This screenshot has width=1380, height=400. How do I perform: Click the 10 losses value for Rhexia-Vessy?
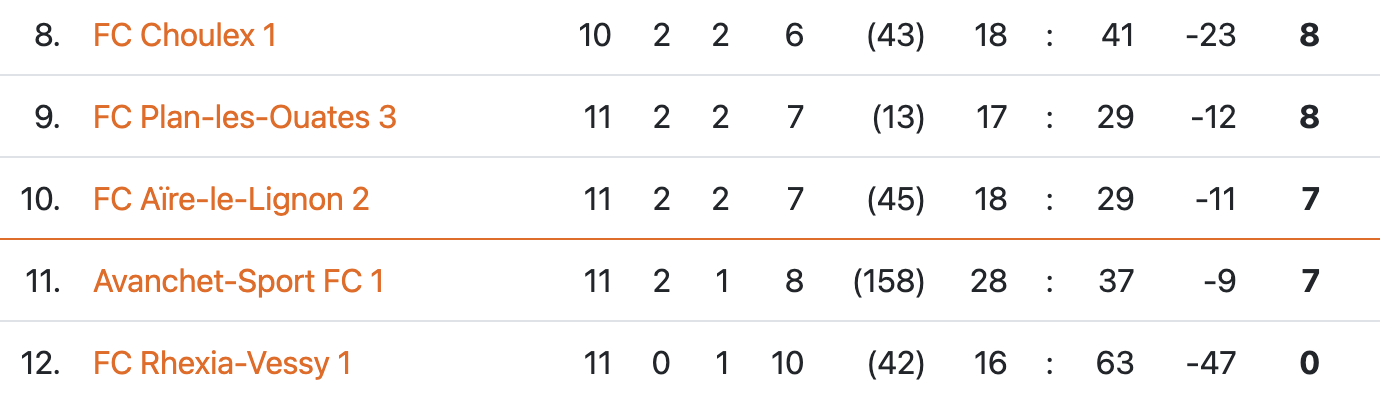click(x=787, y=364)
